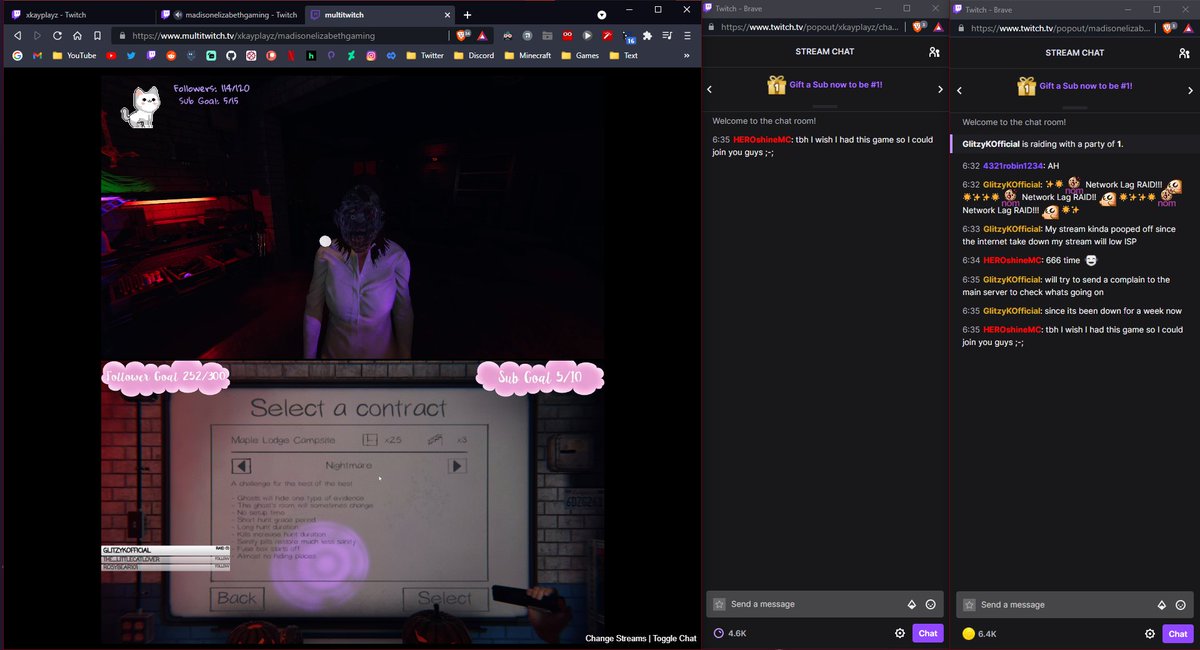Open 6.4K channel points in madisonelizabethgaming chat
The image size is (1200, 650).
coord(979,633)
